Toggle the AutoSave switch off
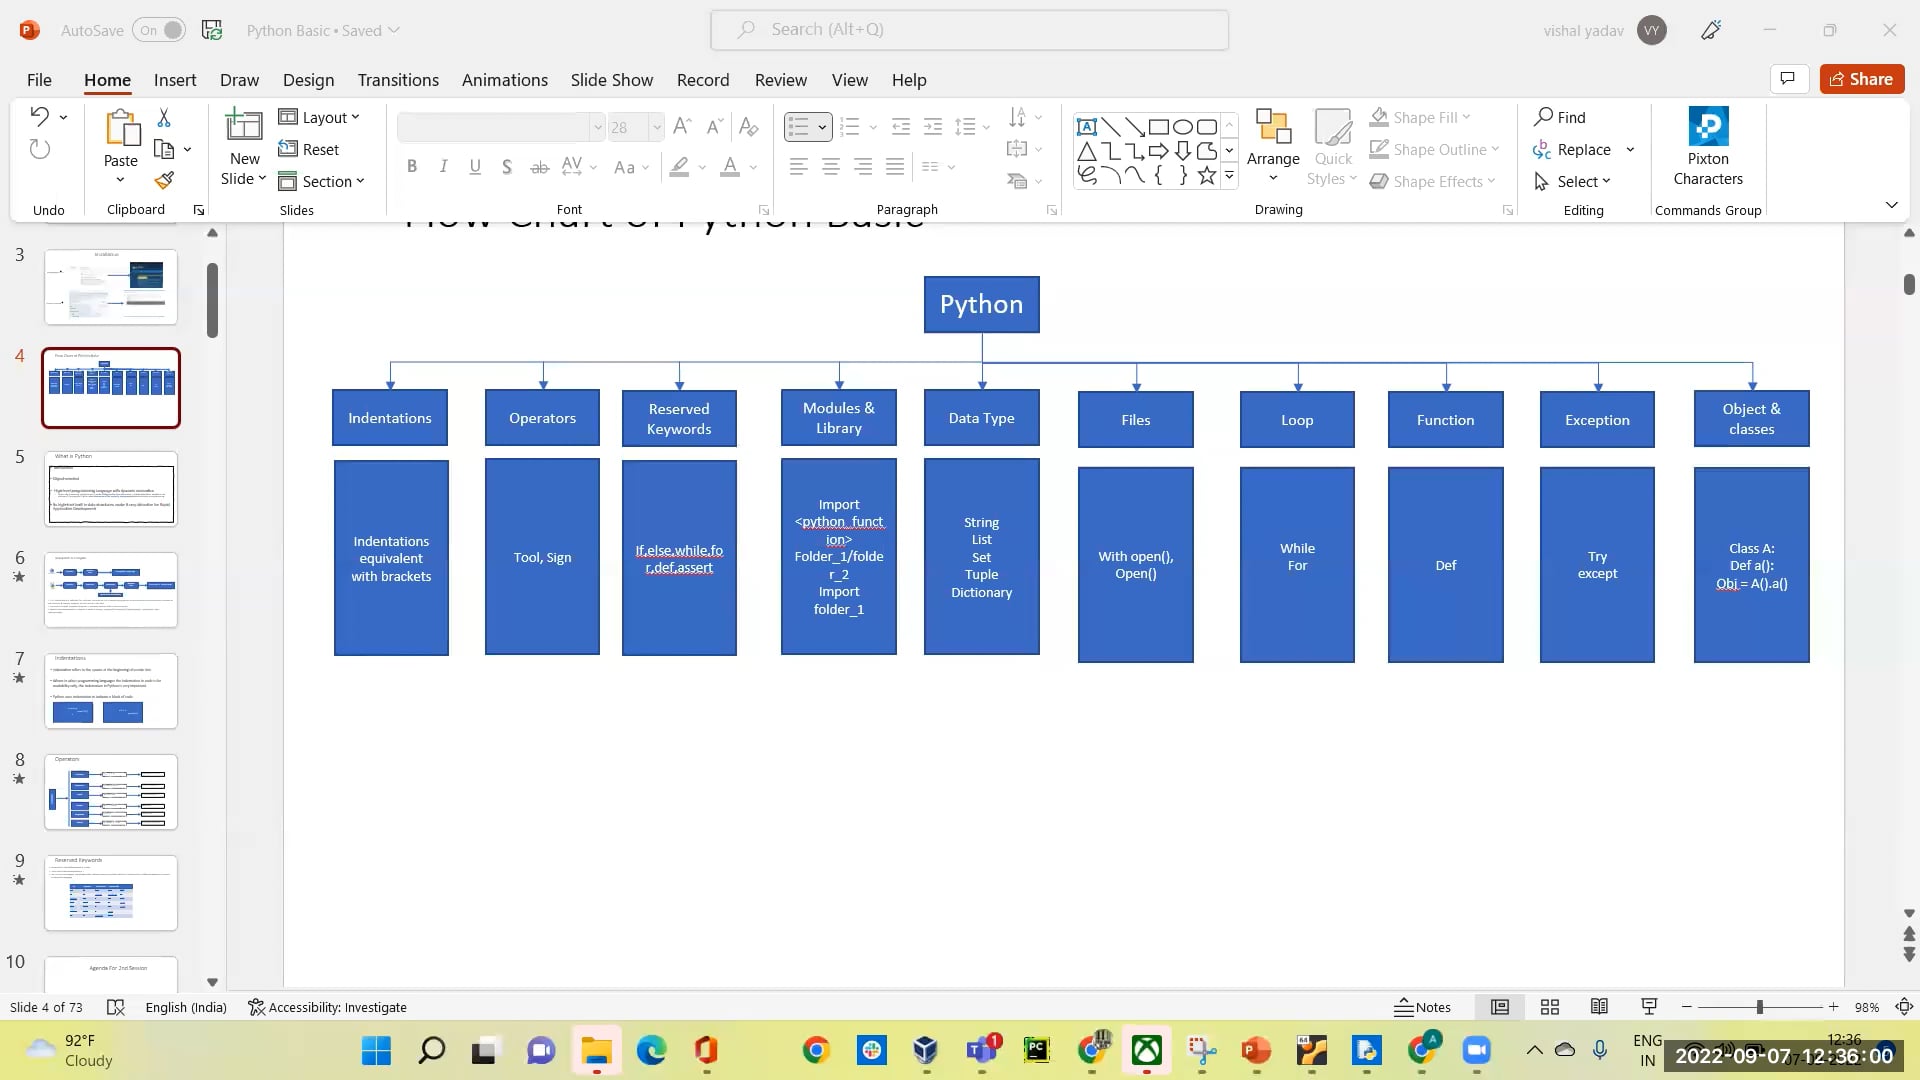The width and height of the screenshot is (1920, 1080). point(161,30)
